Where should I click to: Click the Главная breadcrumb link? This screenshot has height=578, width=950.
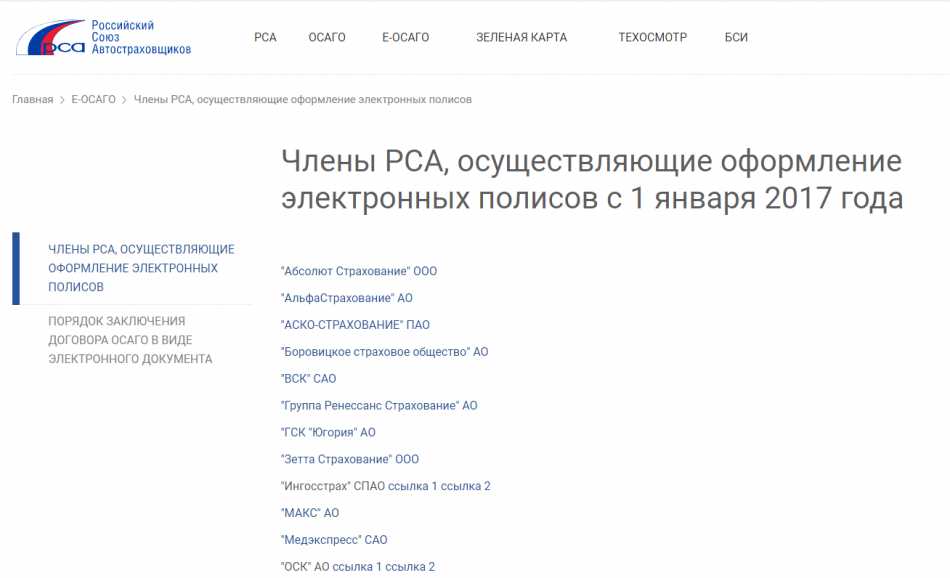click(x=33, y=100)
